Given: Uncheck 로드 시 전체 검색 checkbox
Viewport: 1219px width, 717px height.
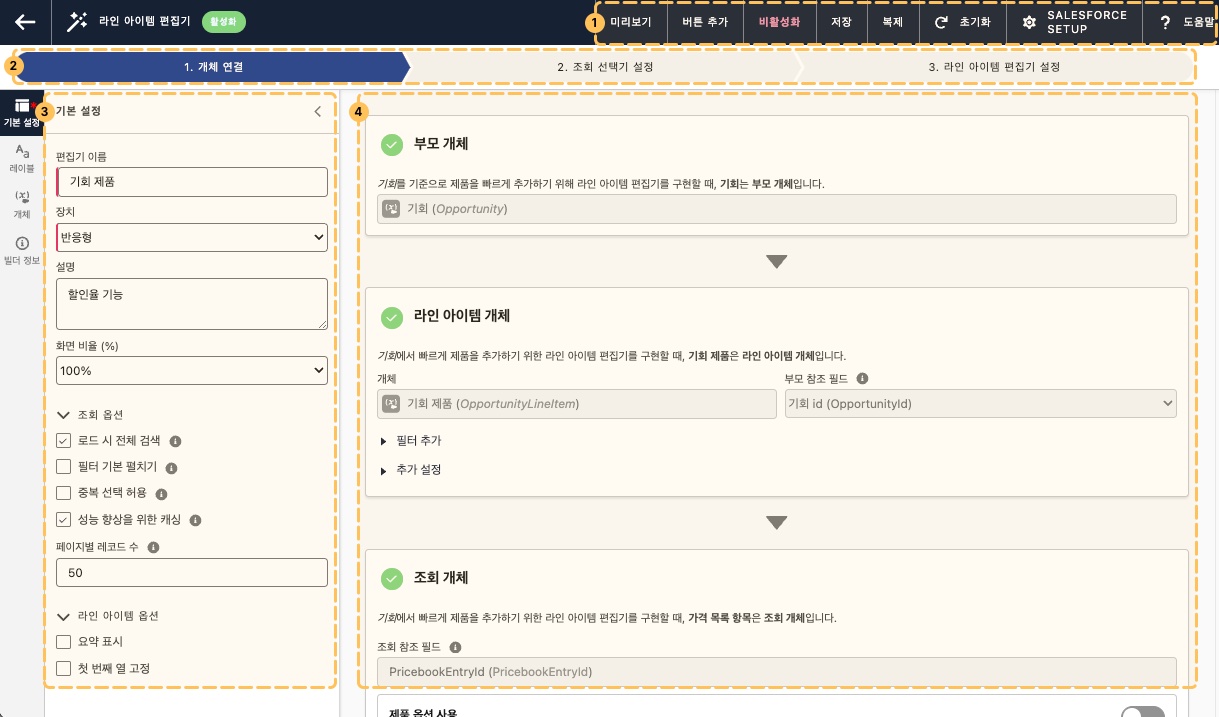Looking at the screenshot, I should pos(64,440).
